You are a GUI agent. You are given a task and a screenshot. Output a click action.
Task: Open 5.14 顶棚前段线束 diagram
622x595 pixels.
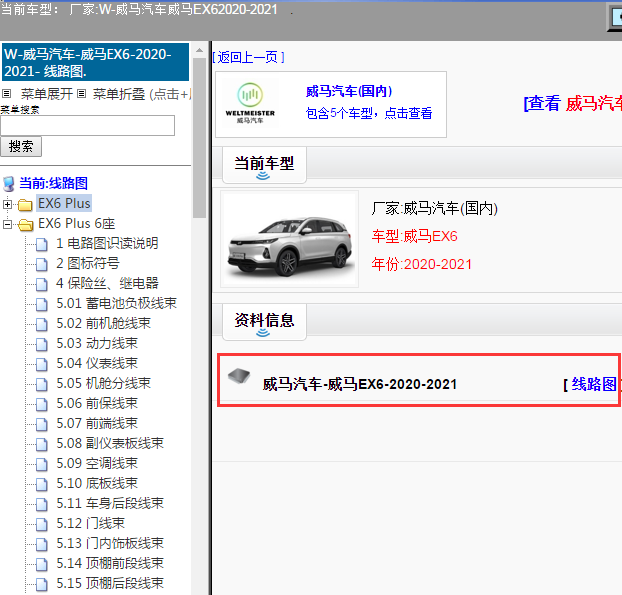[110, 563]
